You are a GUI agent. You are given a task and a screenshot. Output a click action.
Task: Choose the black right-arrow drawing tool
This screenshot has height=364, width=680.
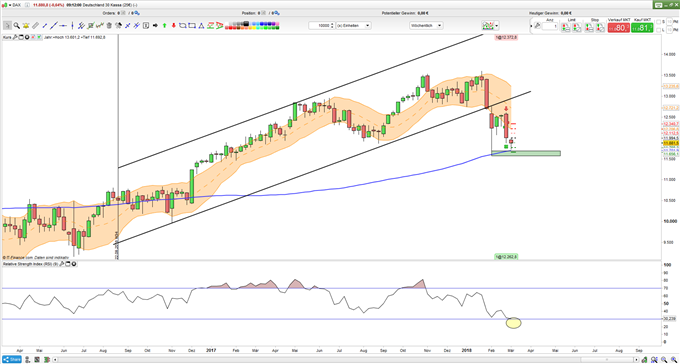(x=155, y=26)
